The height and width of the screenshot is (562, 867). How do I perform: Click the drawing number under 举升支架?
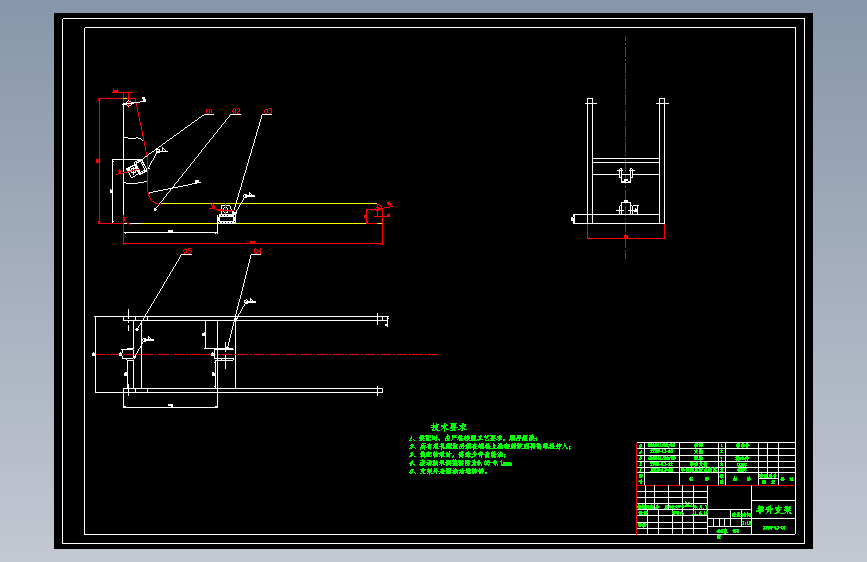[774, 528]
